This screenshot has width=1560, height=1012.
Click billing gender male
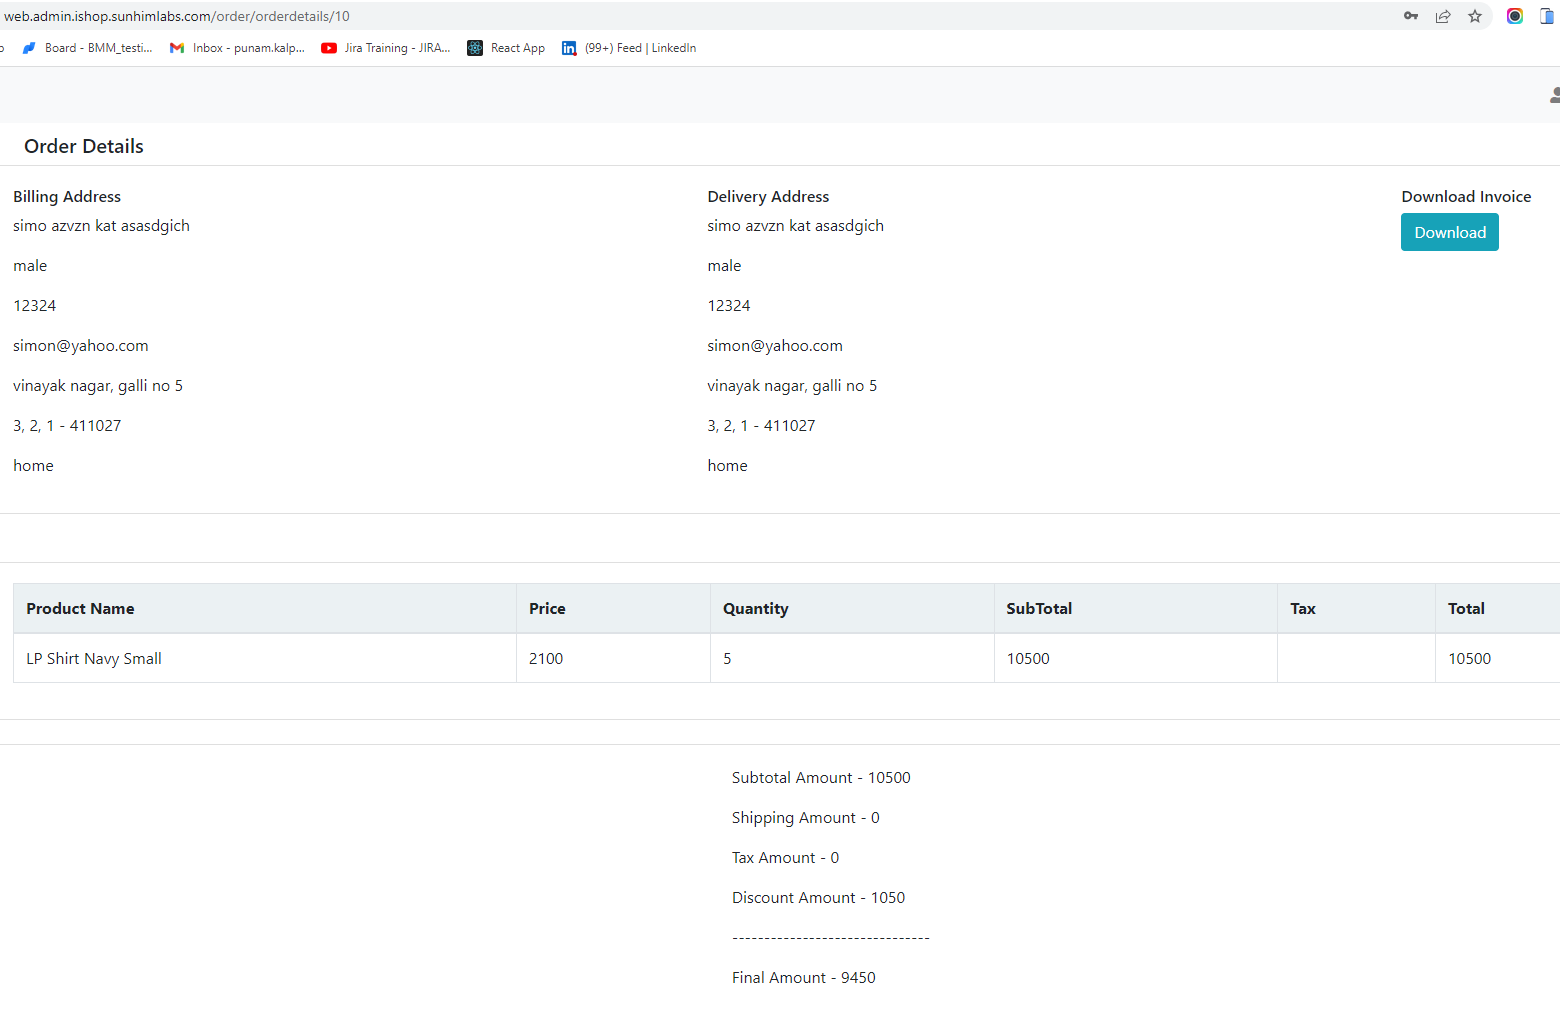[30, 266]
